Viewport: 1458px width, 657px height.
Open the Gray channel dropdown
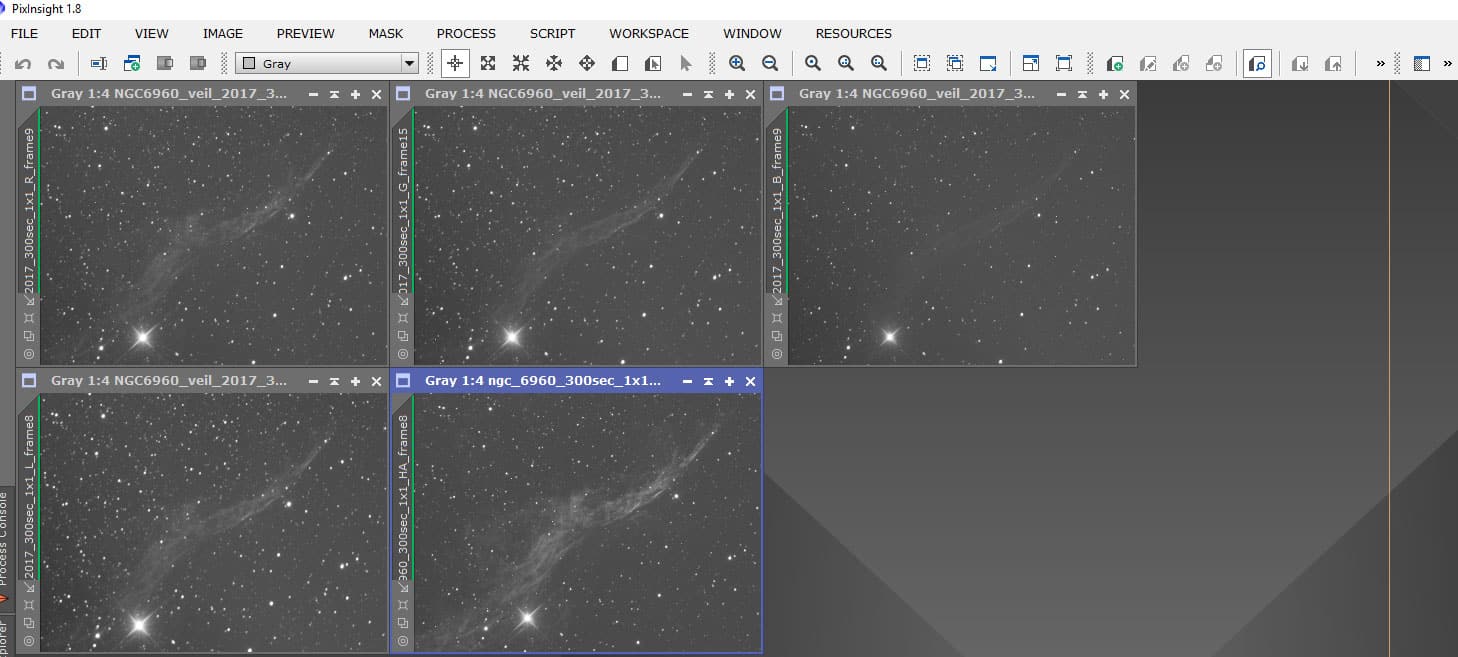(327, 63)
